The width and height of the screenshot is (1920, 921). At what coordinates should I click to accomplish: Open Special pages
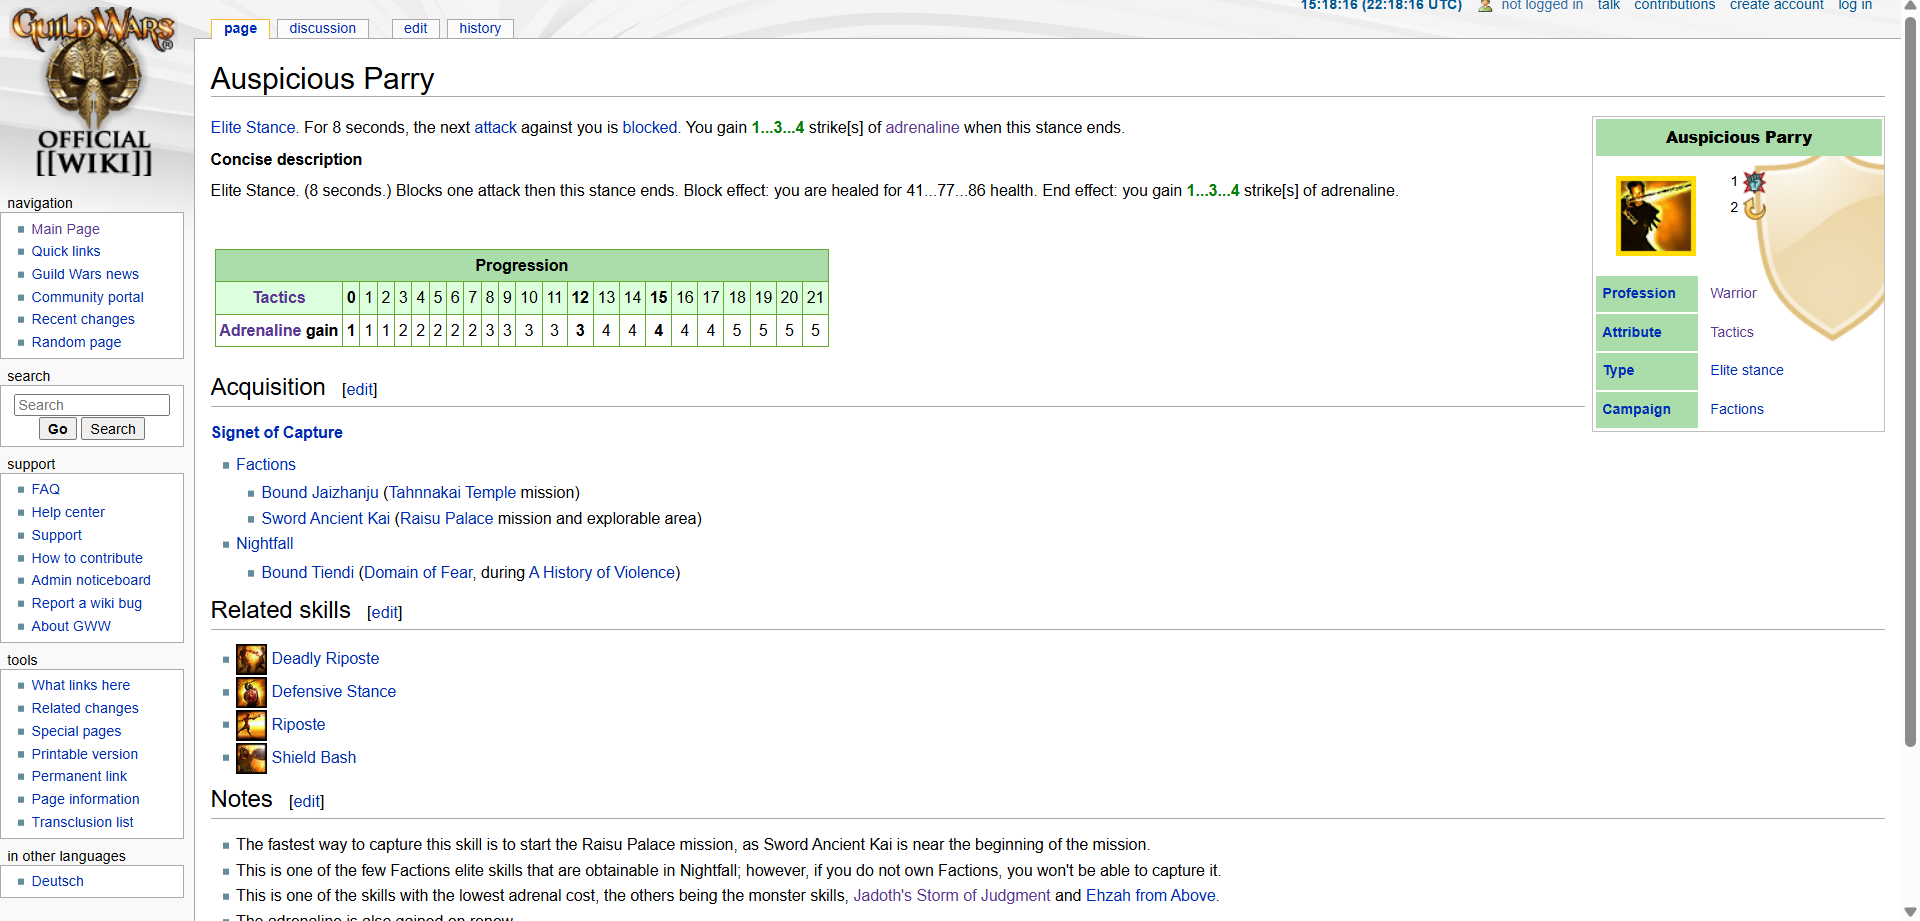[76, 731]
